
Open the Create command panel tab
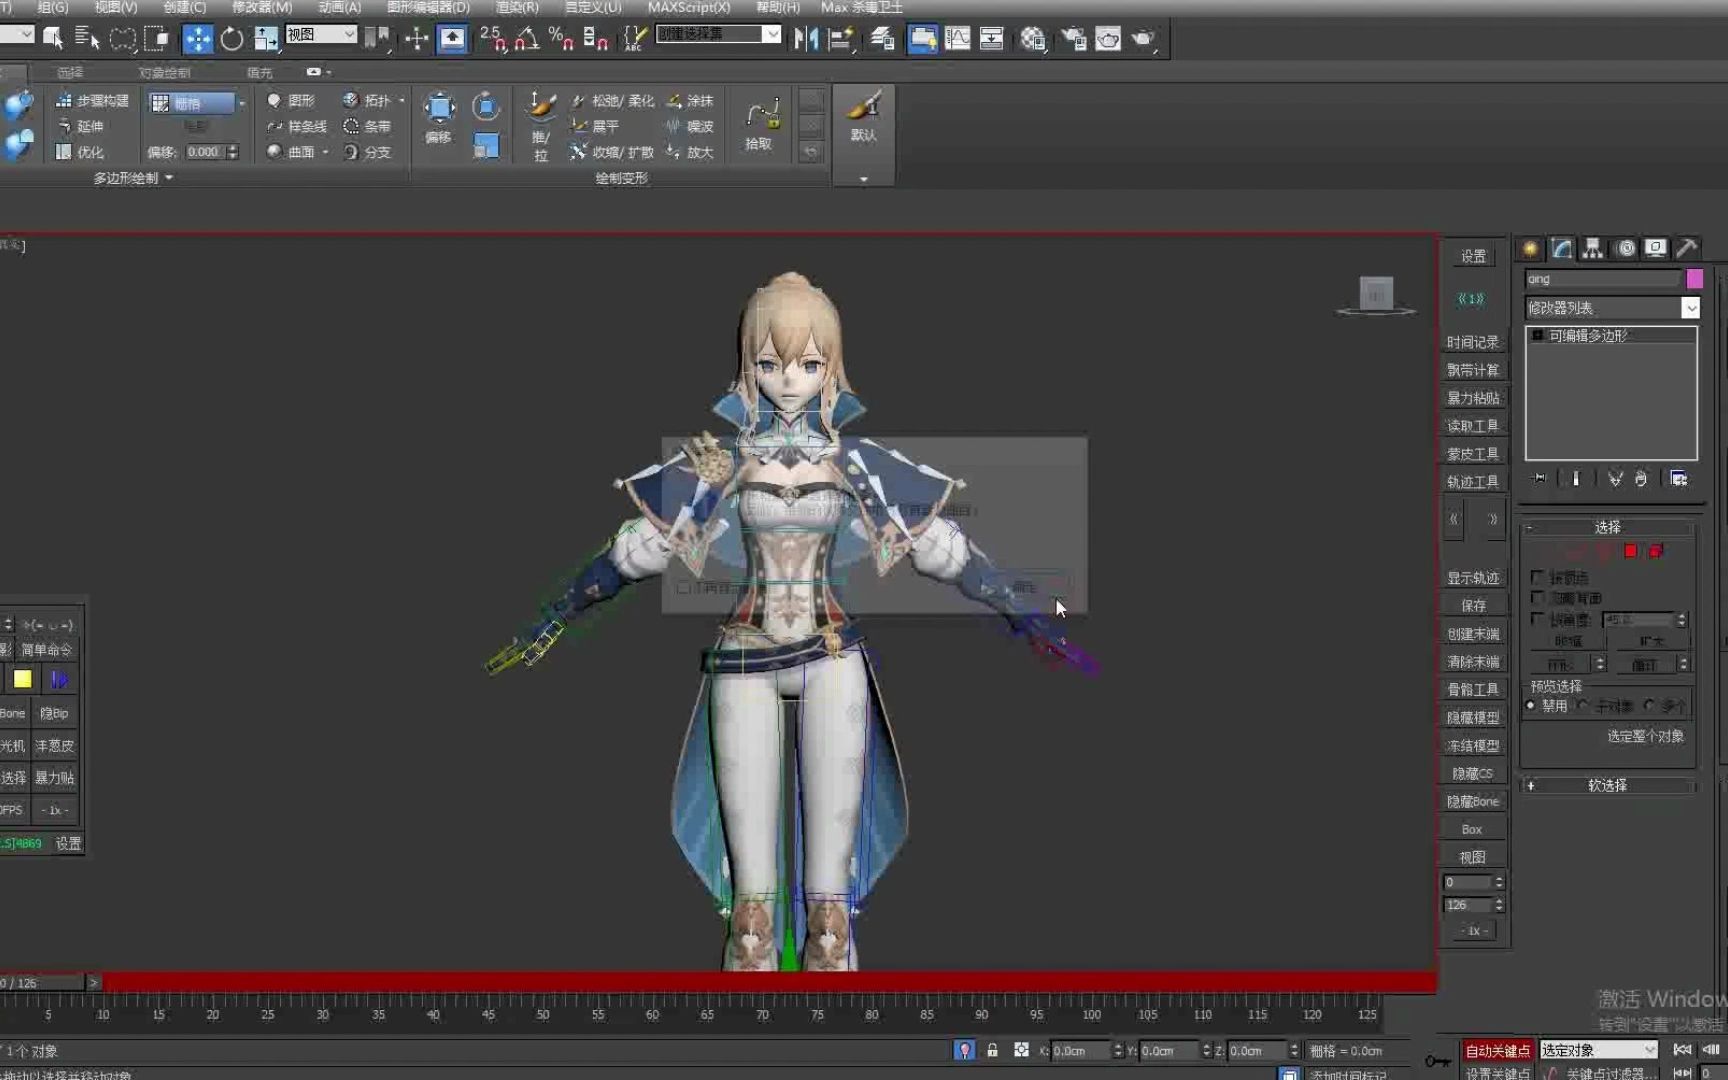[1530, 248]
